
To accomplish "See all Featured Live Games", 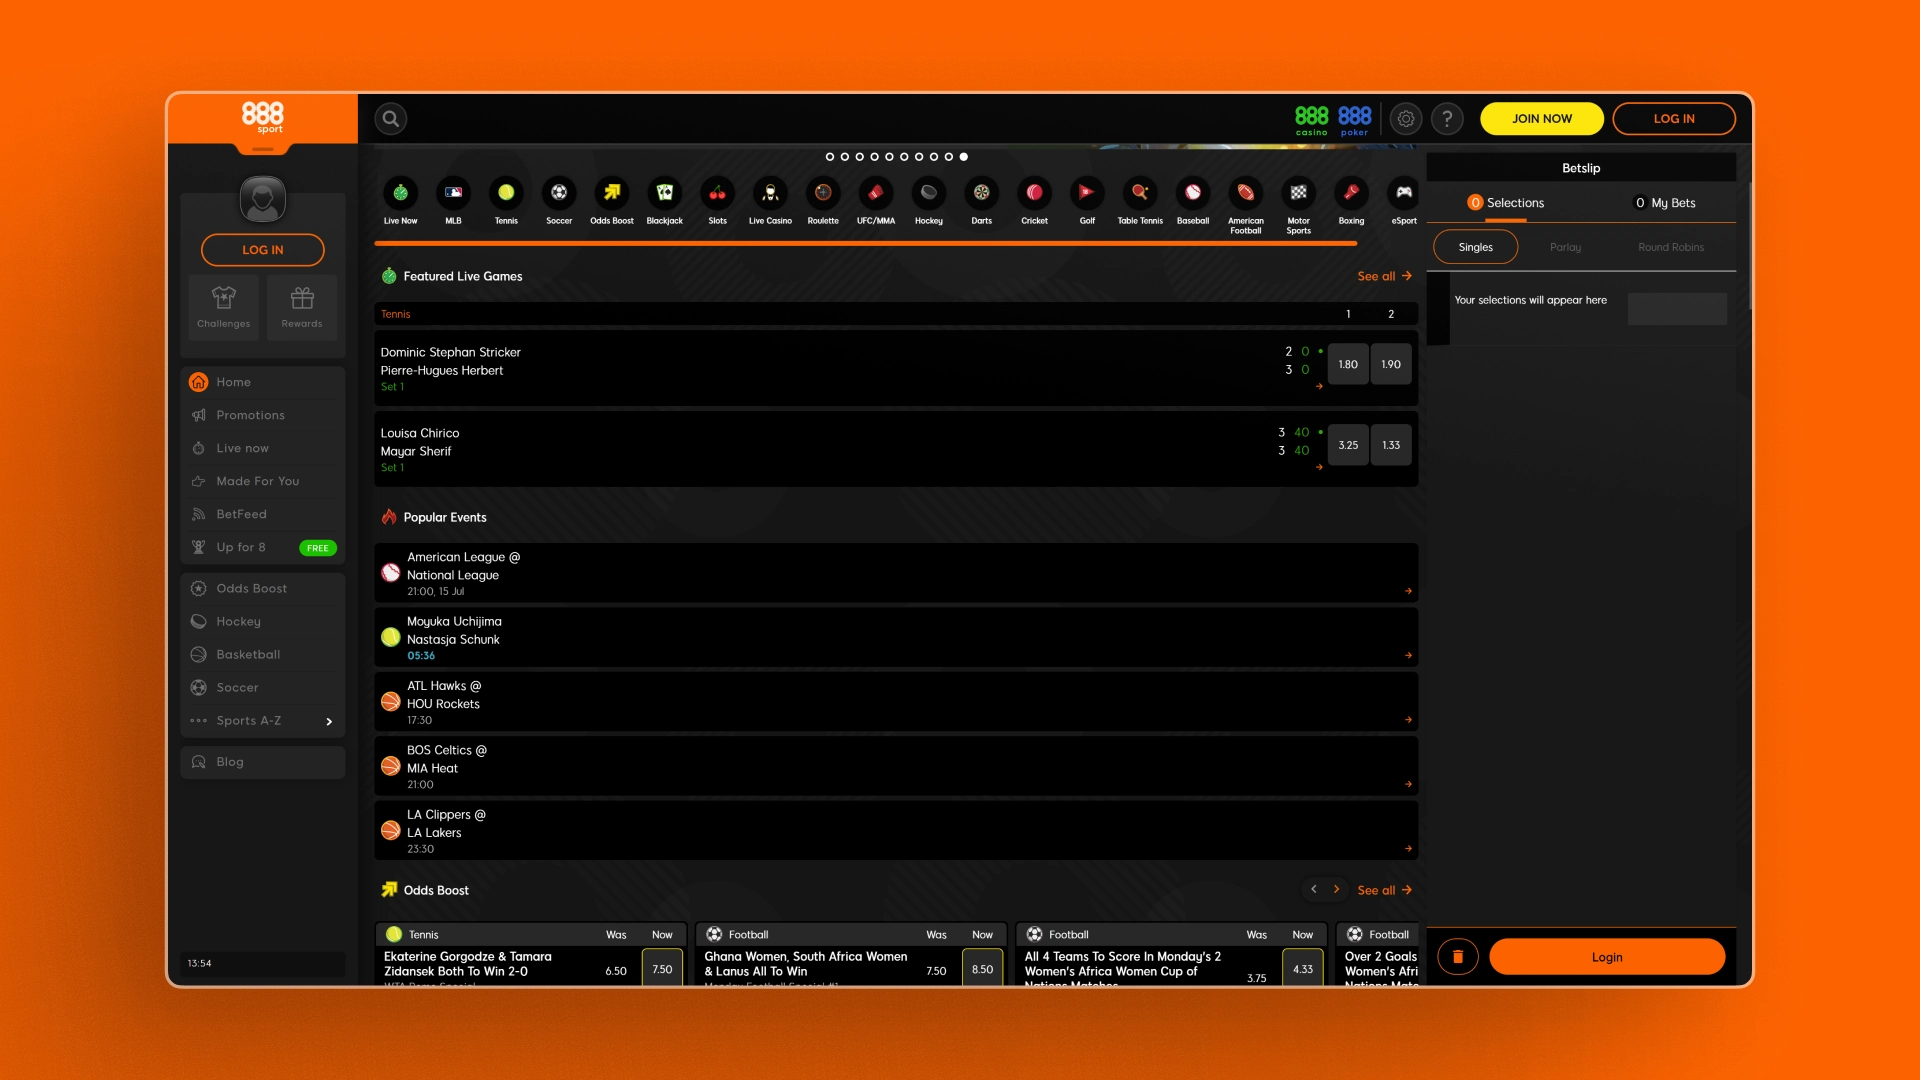I will click(x=1384, y=276).
